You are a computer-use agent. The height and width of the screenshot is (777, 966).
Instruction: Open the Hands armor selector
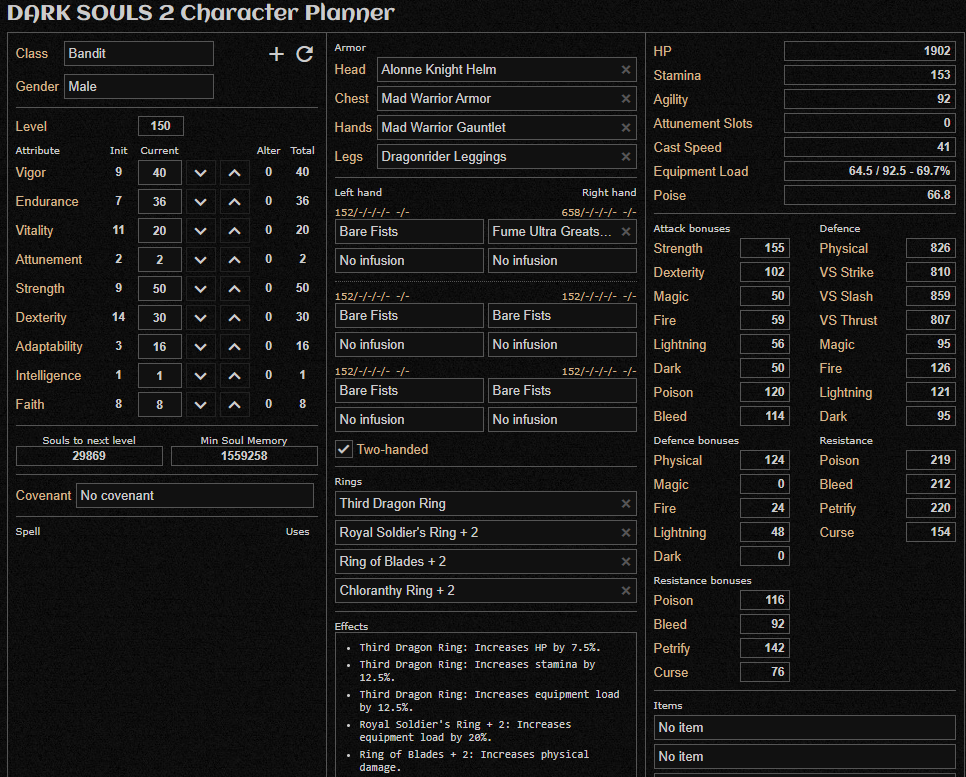[x=506, y=128]
